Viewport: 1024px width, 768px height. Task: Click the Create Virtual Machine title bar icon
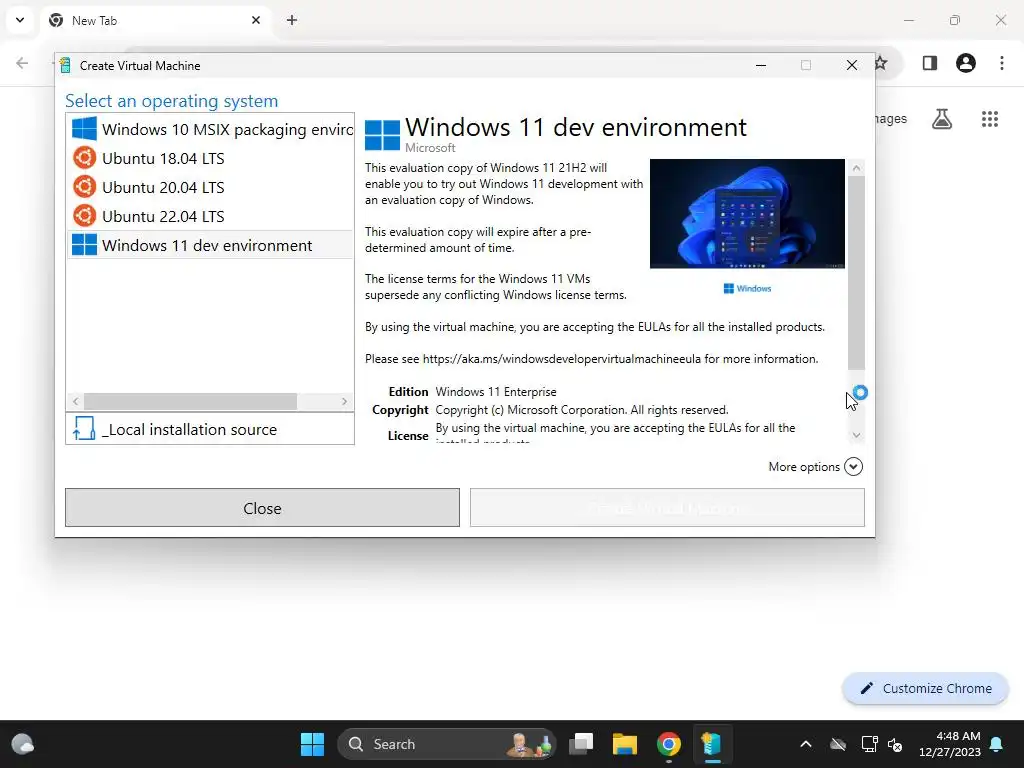click(x=65, y=65)
